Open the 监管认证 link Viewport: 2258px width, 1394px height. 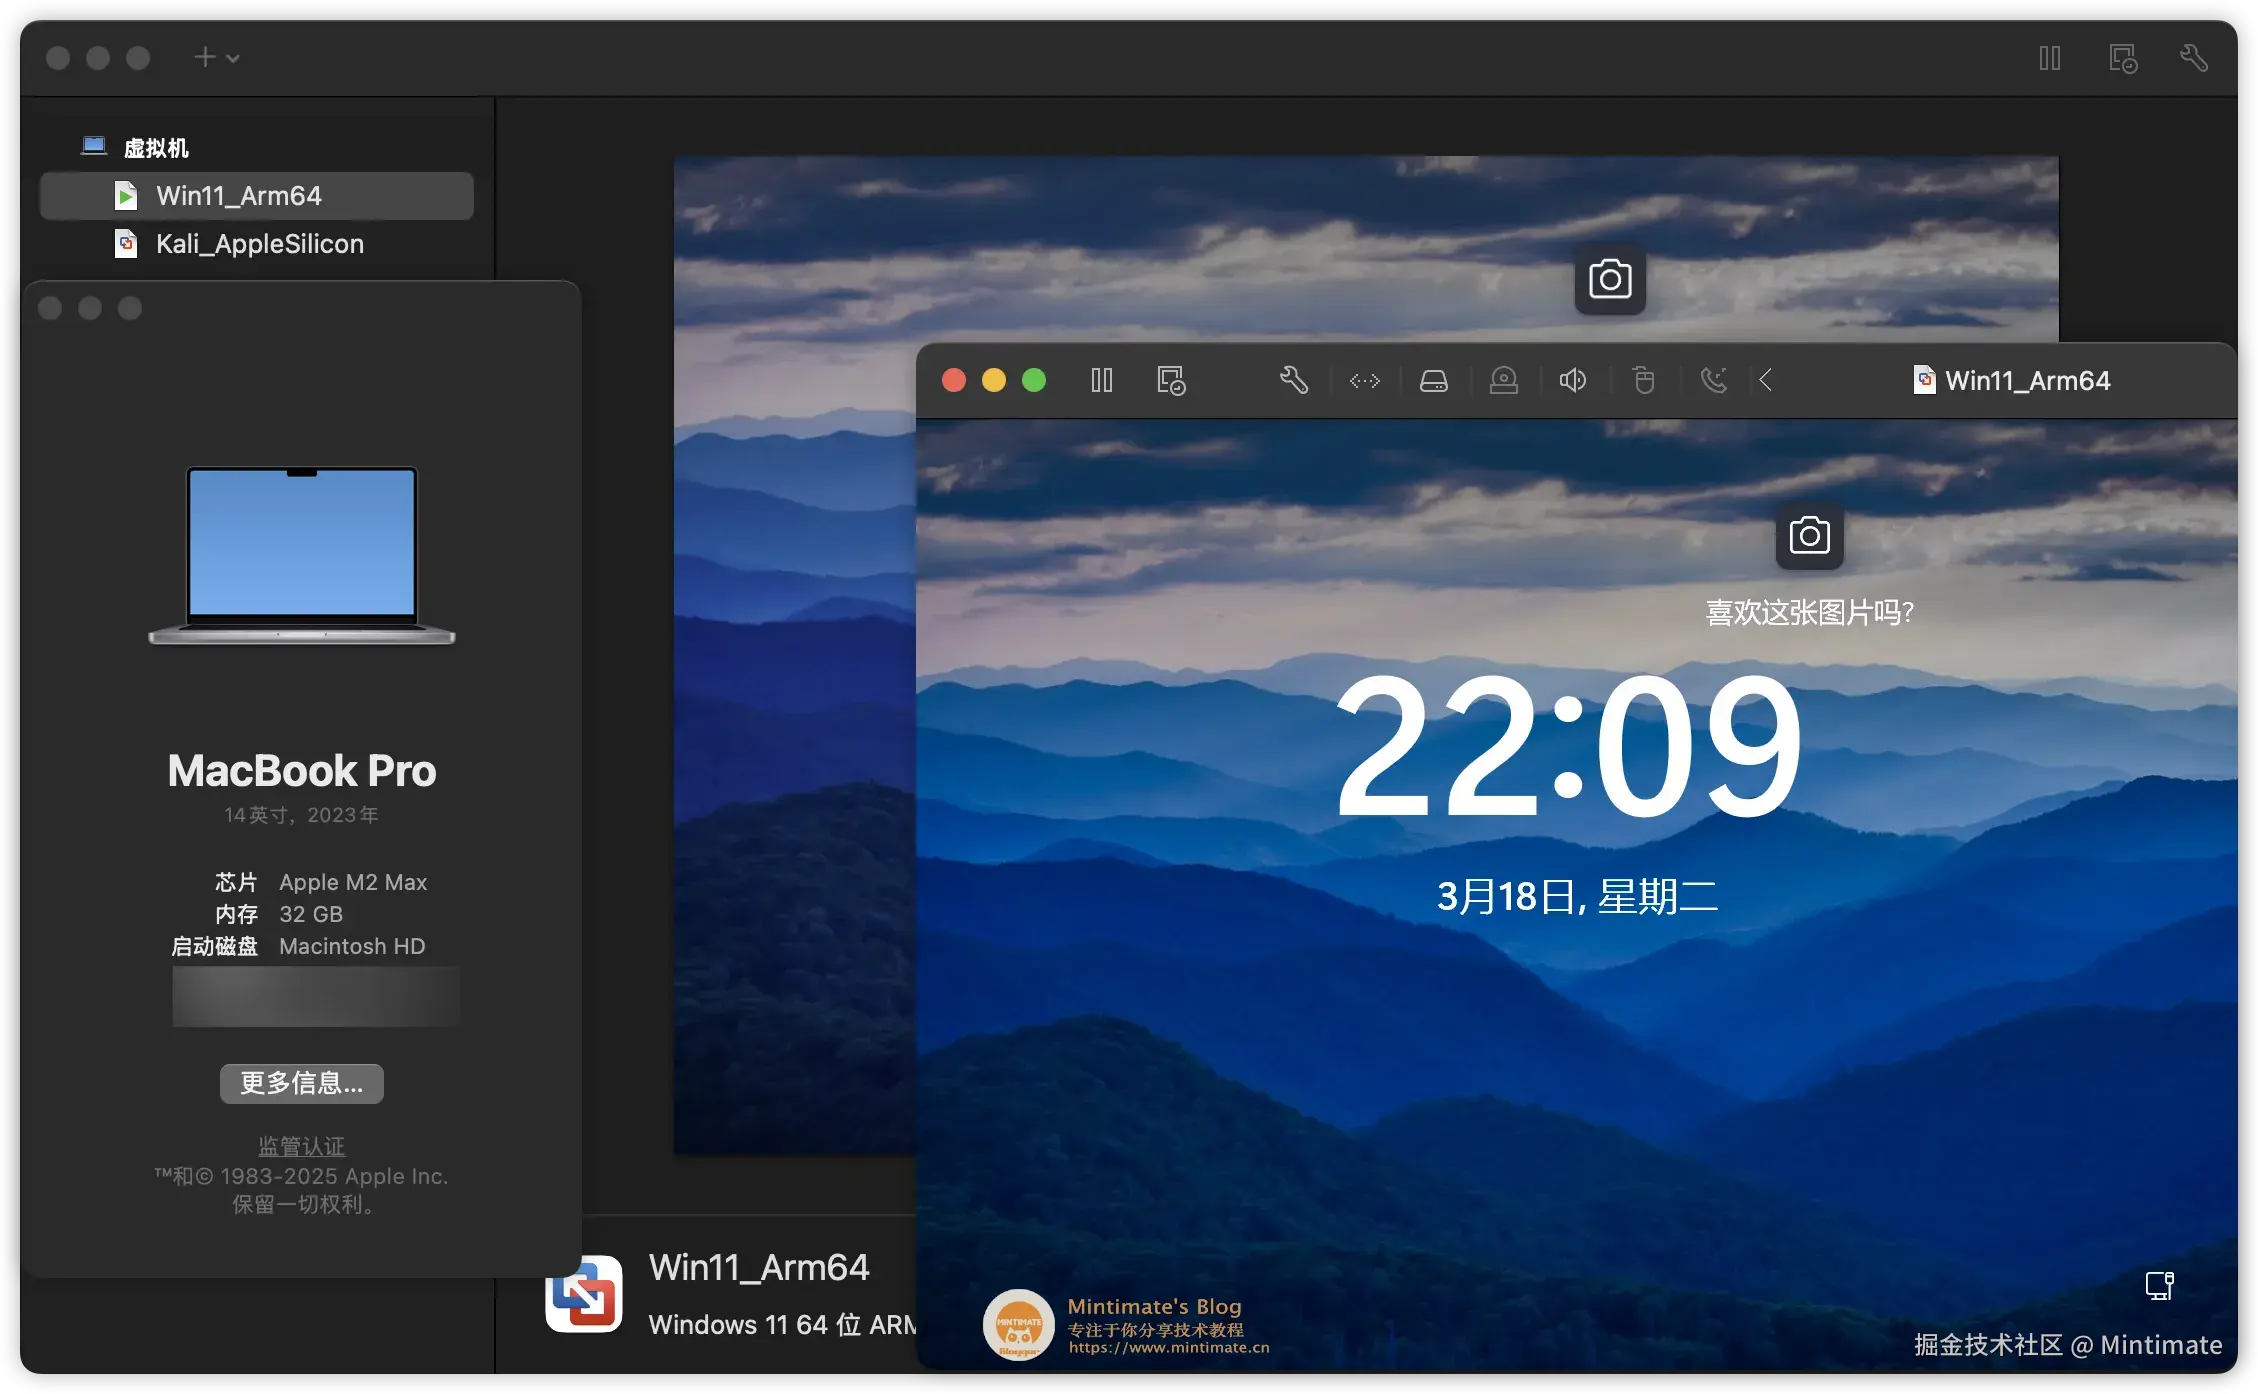click(x=301, y=1146)
